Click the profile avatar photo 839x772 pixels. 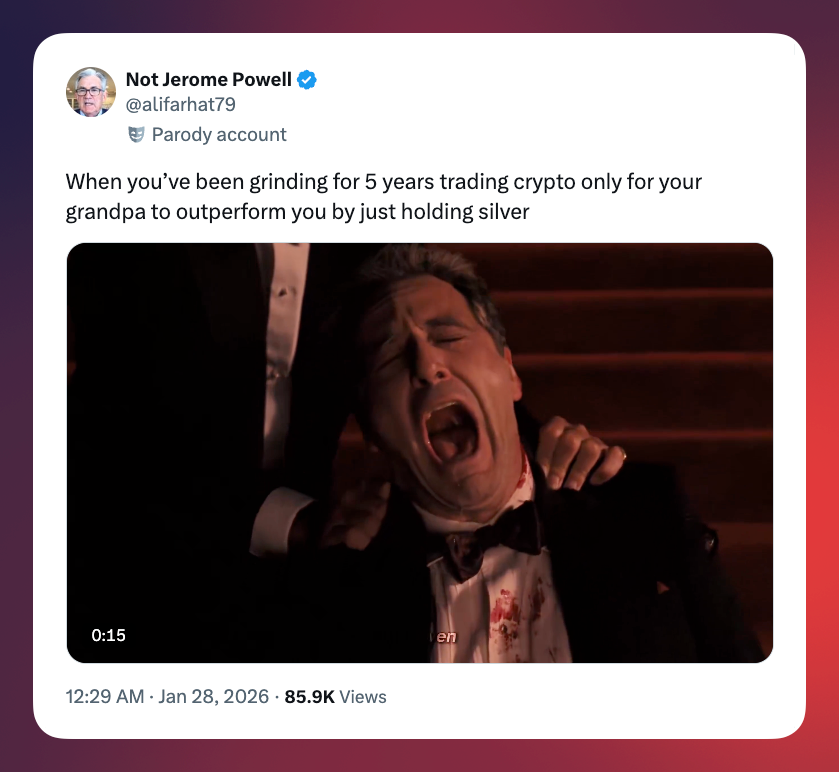91,93
